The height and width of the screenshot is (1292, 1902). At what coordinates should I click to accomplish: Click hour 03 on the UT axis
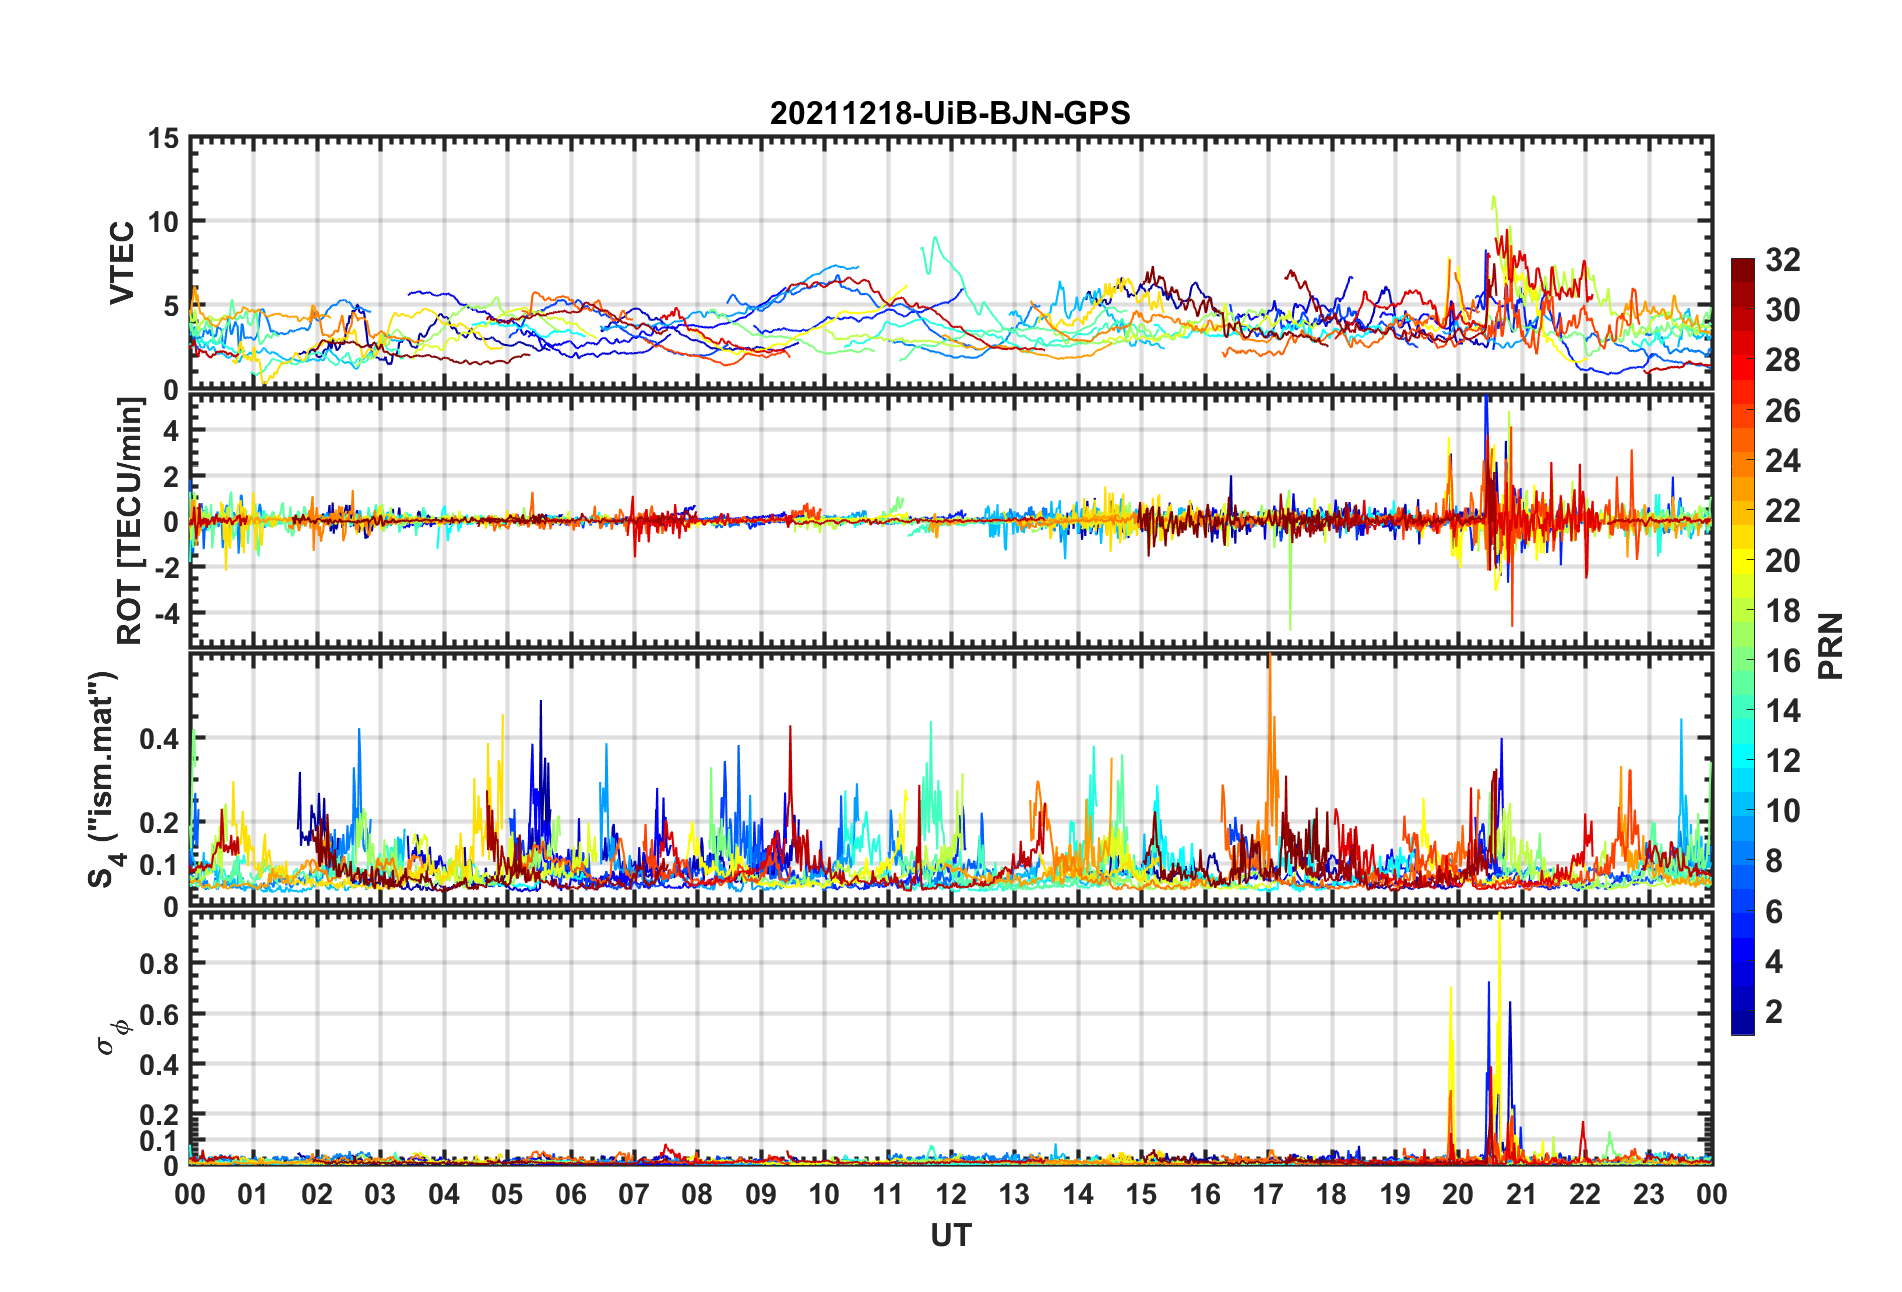coord(380,1194)
